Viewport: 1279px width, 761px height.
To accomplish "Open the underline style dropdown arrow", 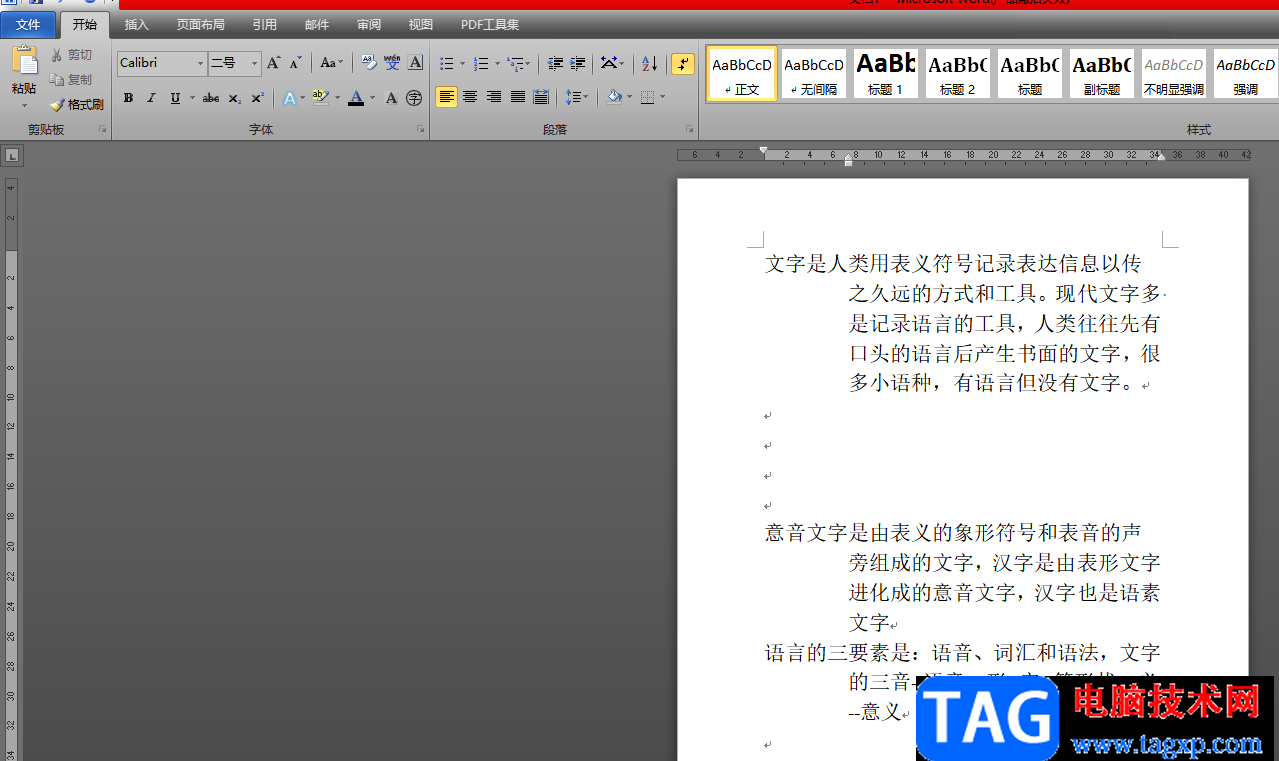I will [191, 98].
